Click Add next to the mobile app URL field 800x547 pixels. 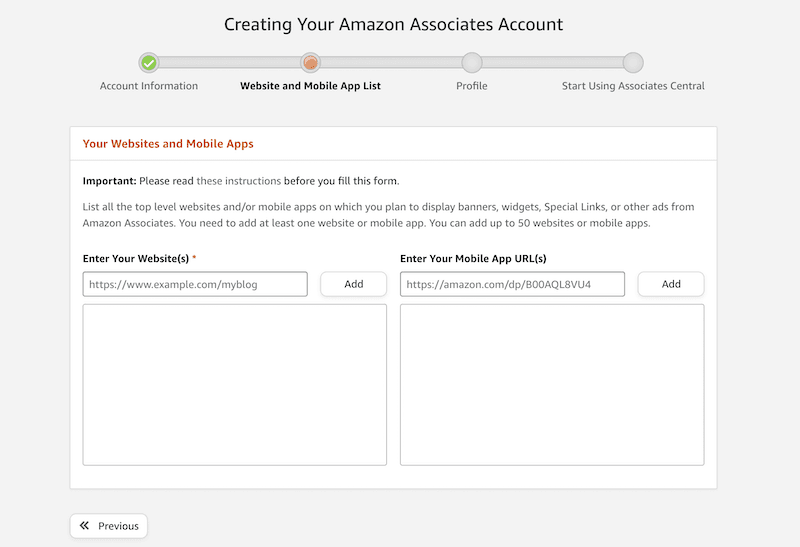point(671,284)
